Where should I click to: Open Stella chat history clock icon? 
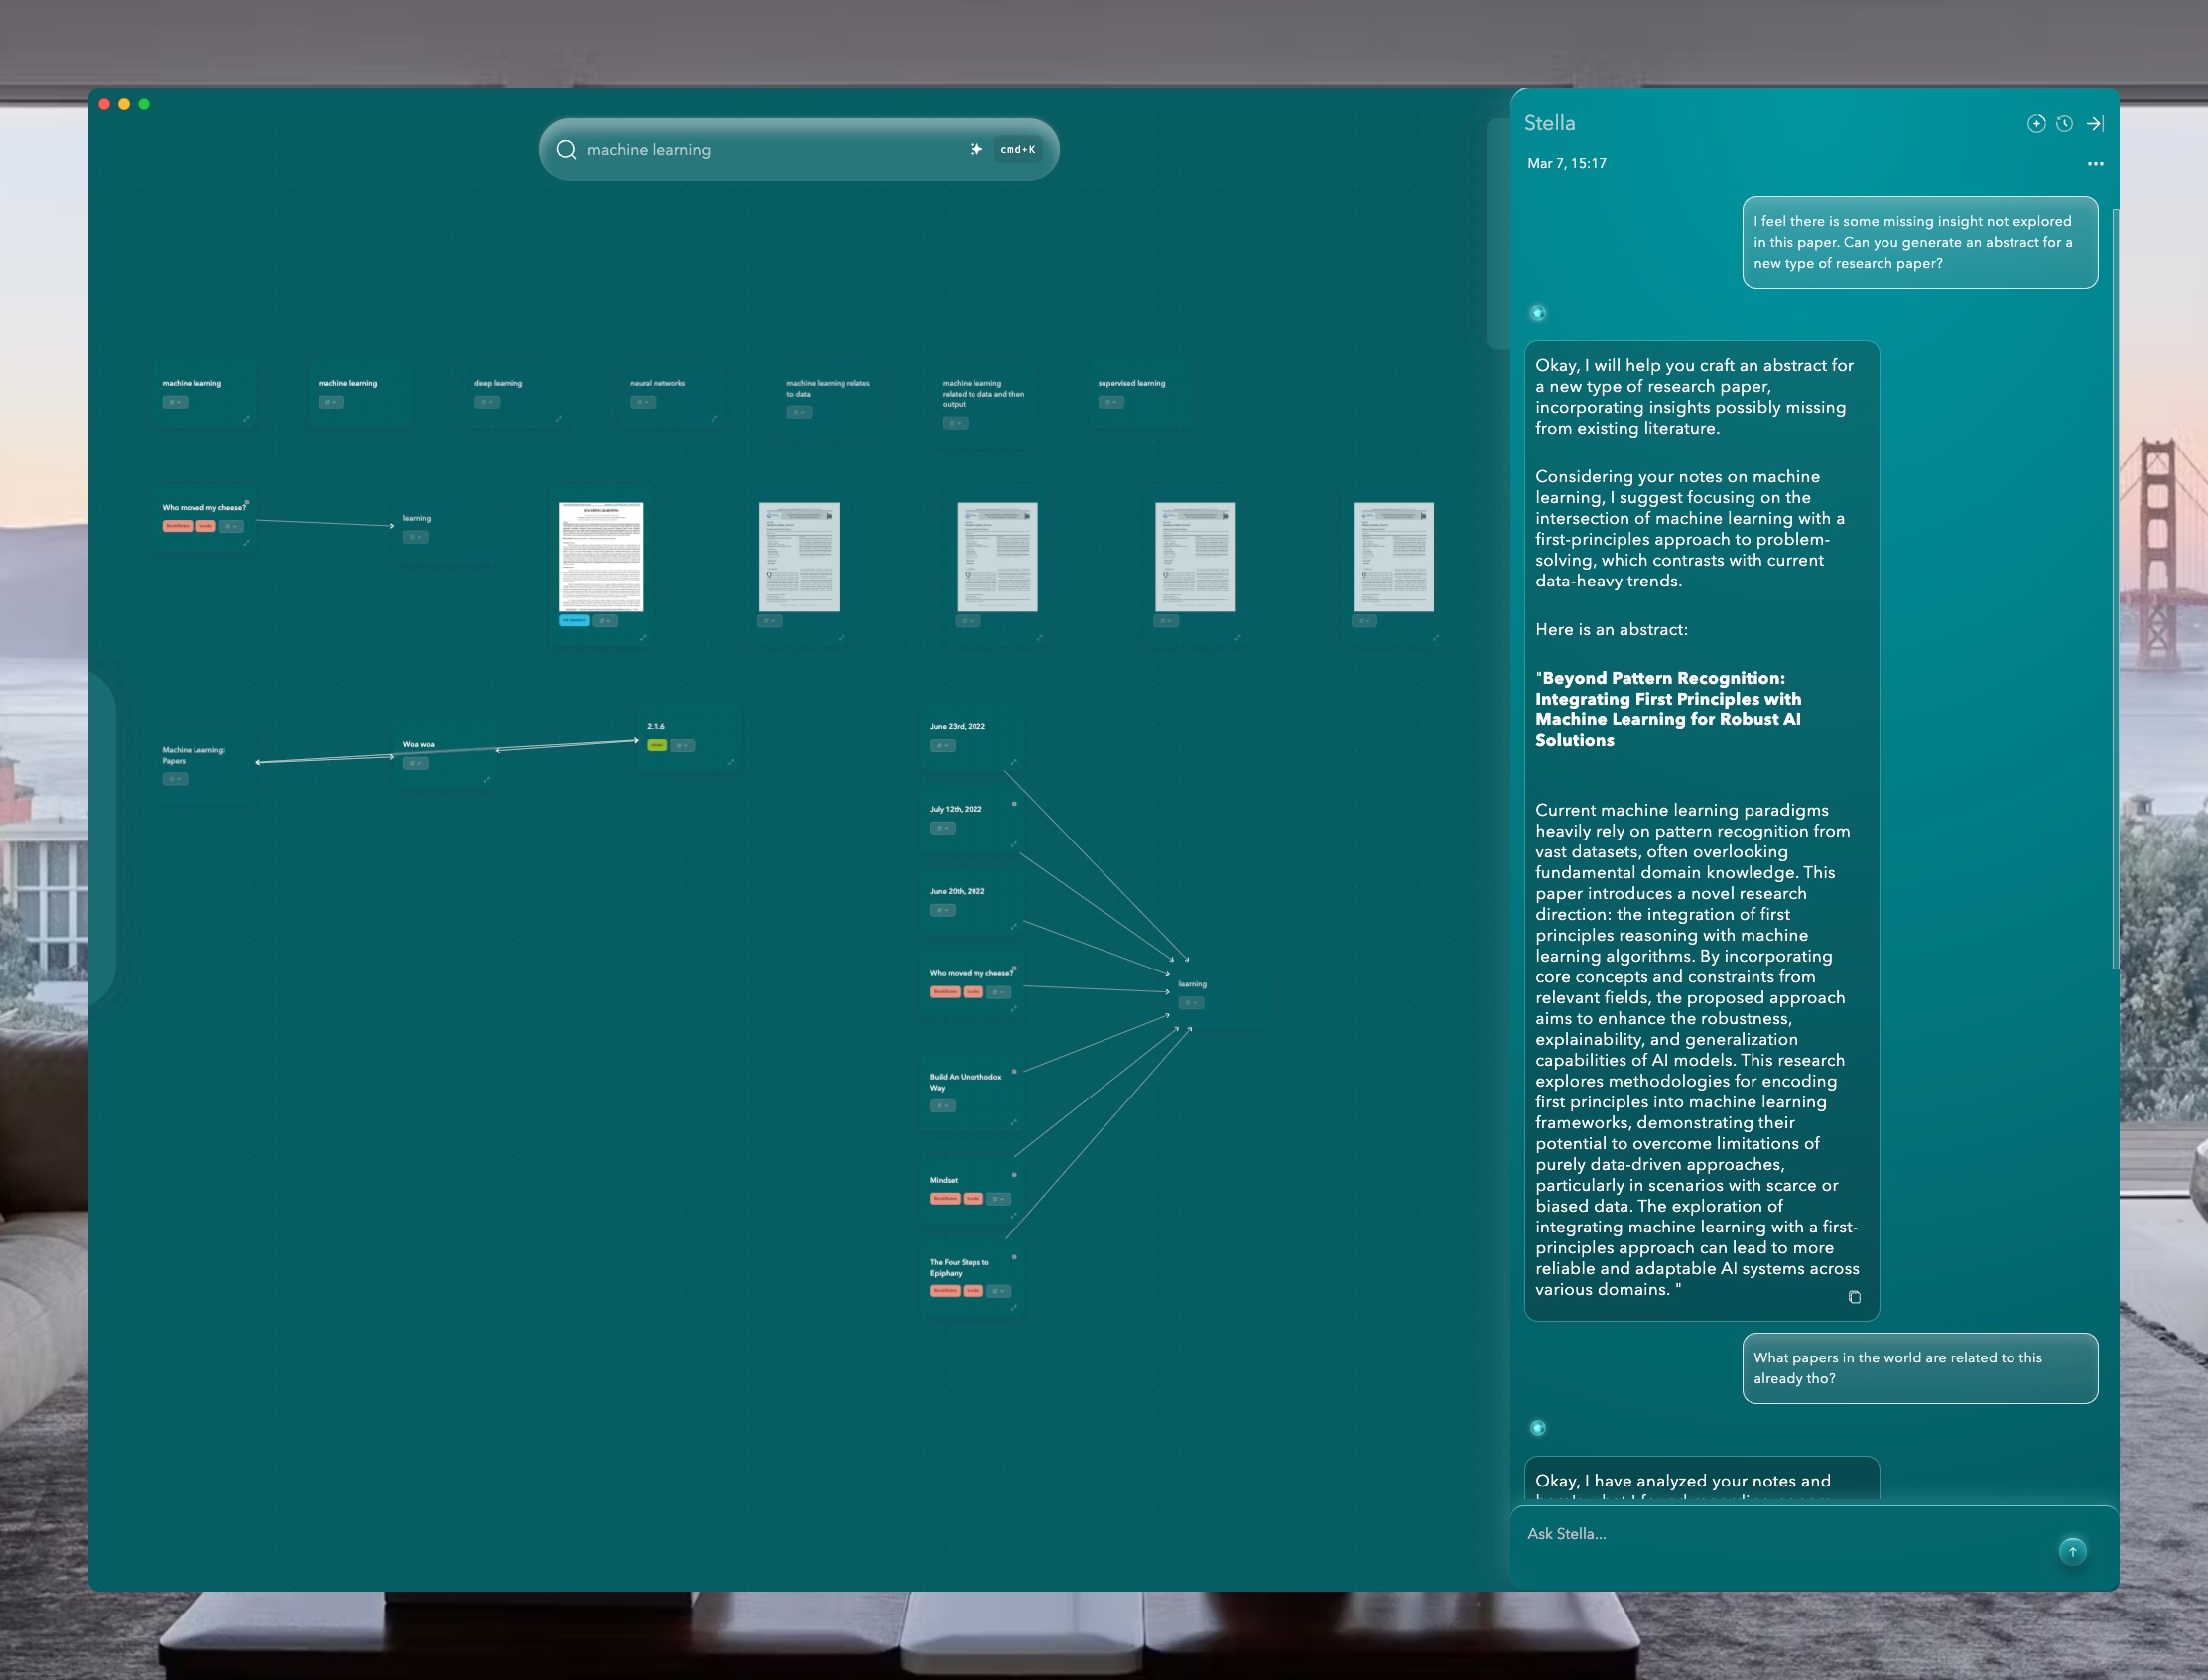tap(2064, 123)
